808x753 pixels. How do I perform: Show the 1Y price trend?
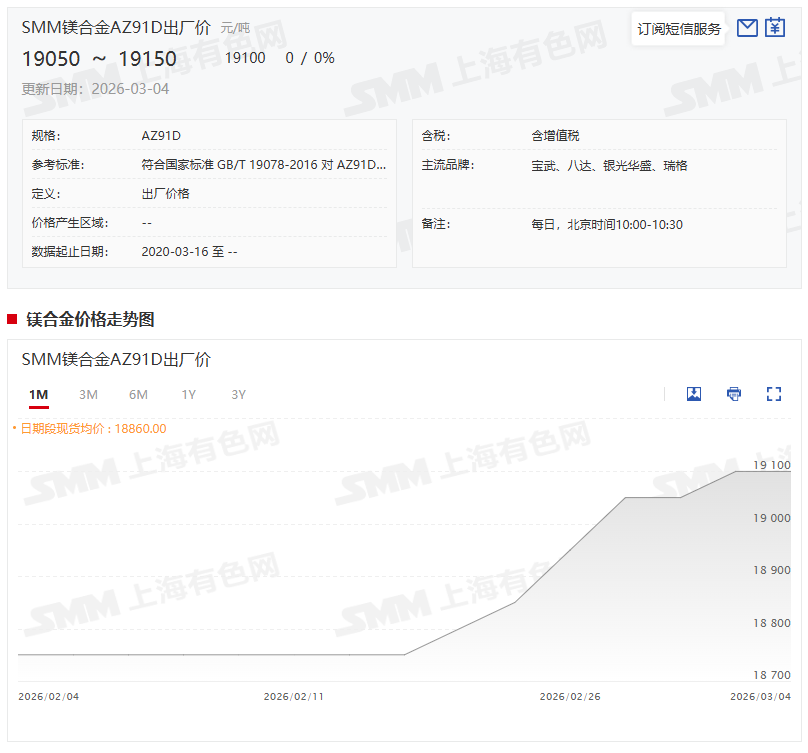click(188, 395)
